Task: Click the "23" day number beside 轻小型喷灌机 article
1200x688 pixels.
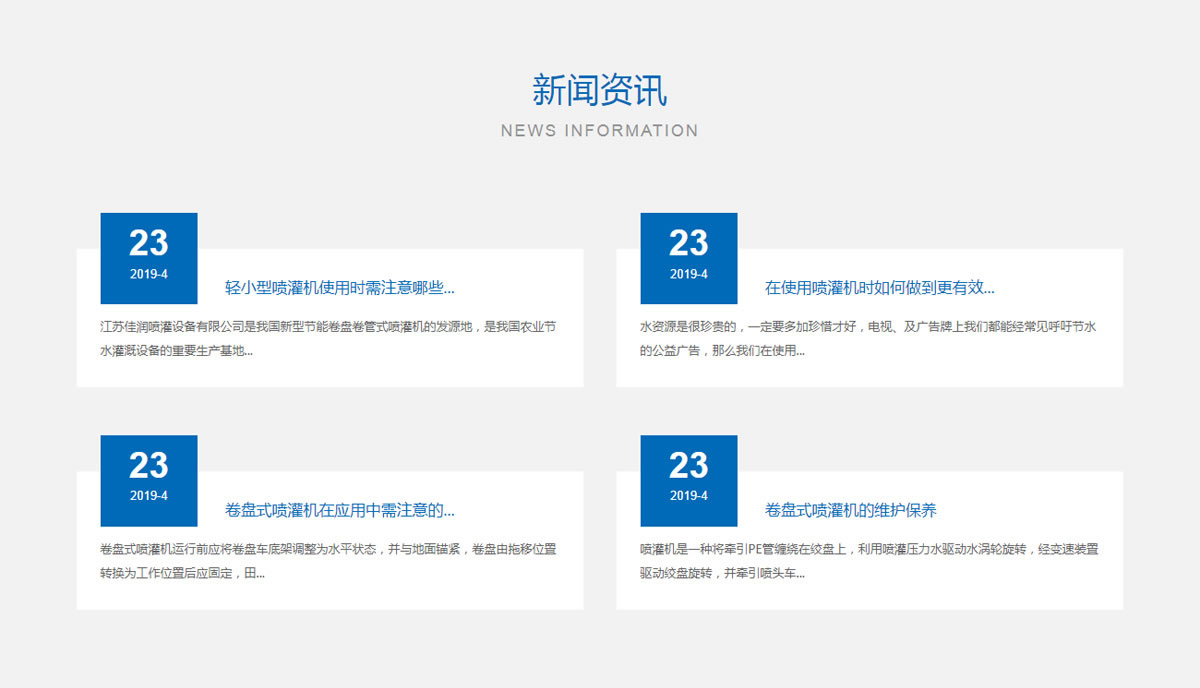Action: tap(149, 243)
